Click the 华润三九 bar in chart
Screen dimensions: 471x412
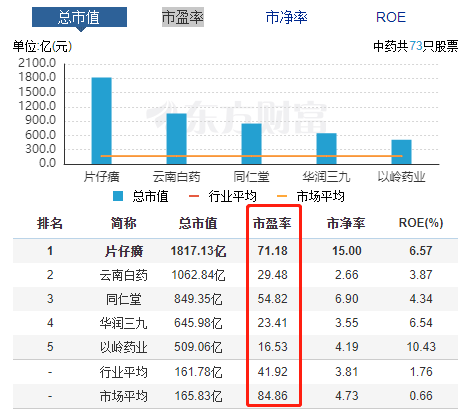[327, 149]
